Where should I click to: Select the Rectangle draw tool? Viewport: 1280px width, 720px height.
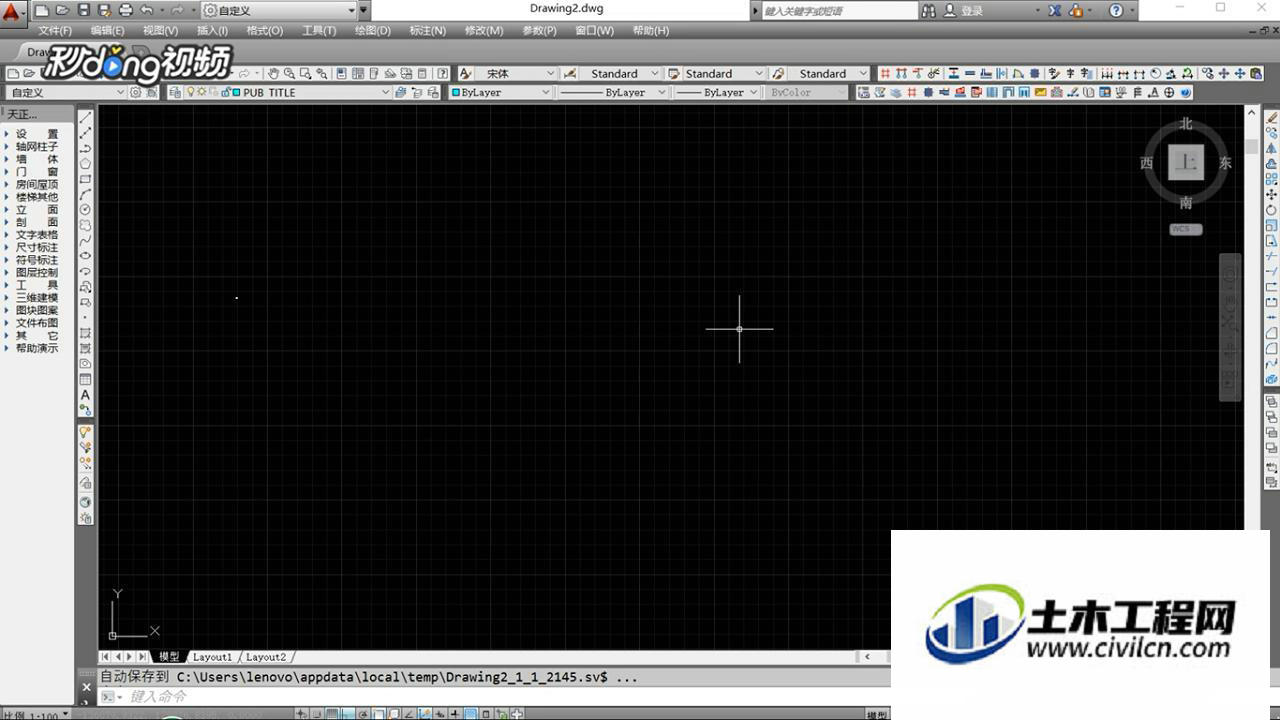point(86,179)
